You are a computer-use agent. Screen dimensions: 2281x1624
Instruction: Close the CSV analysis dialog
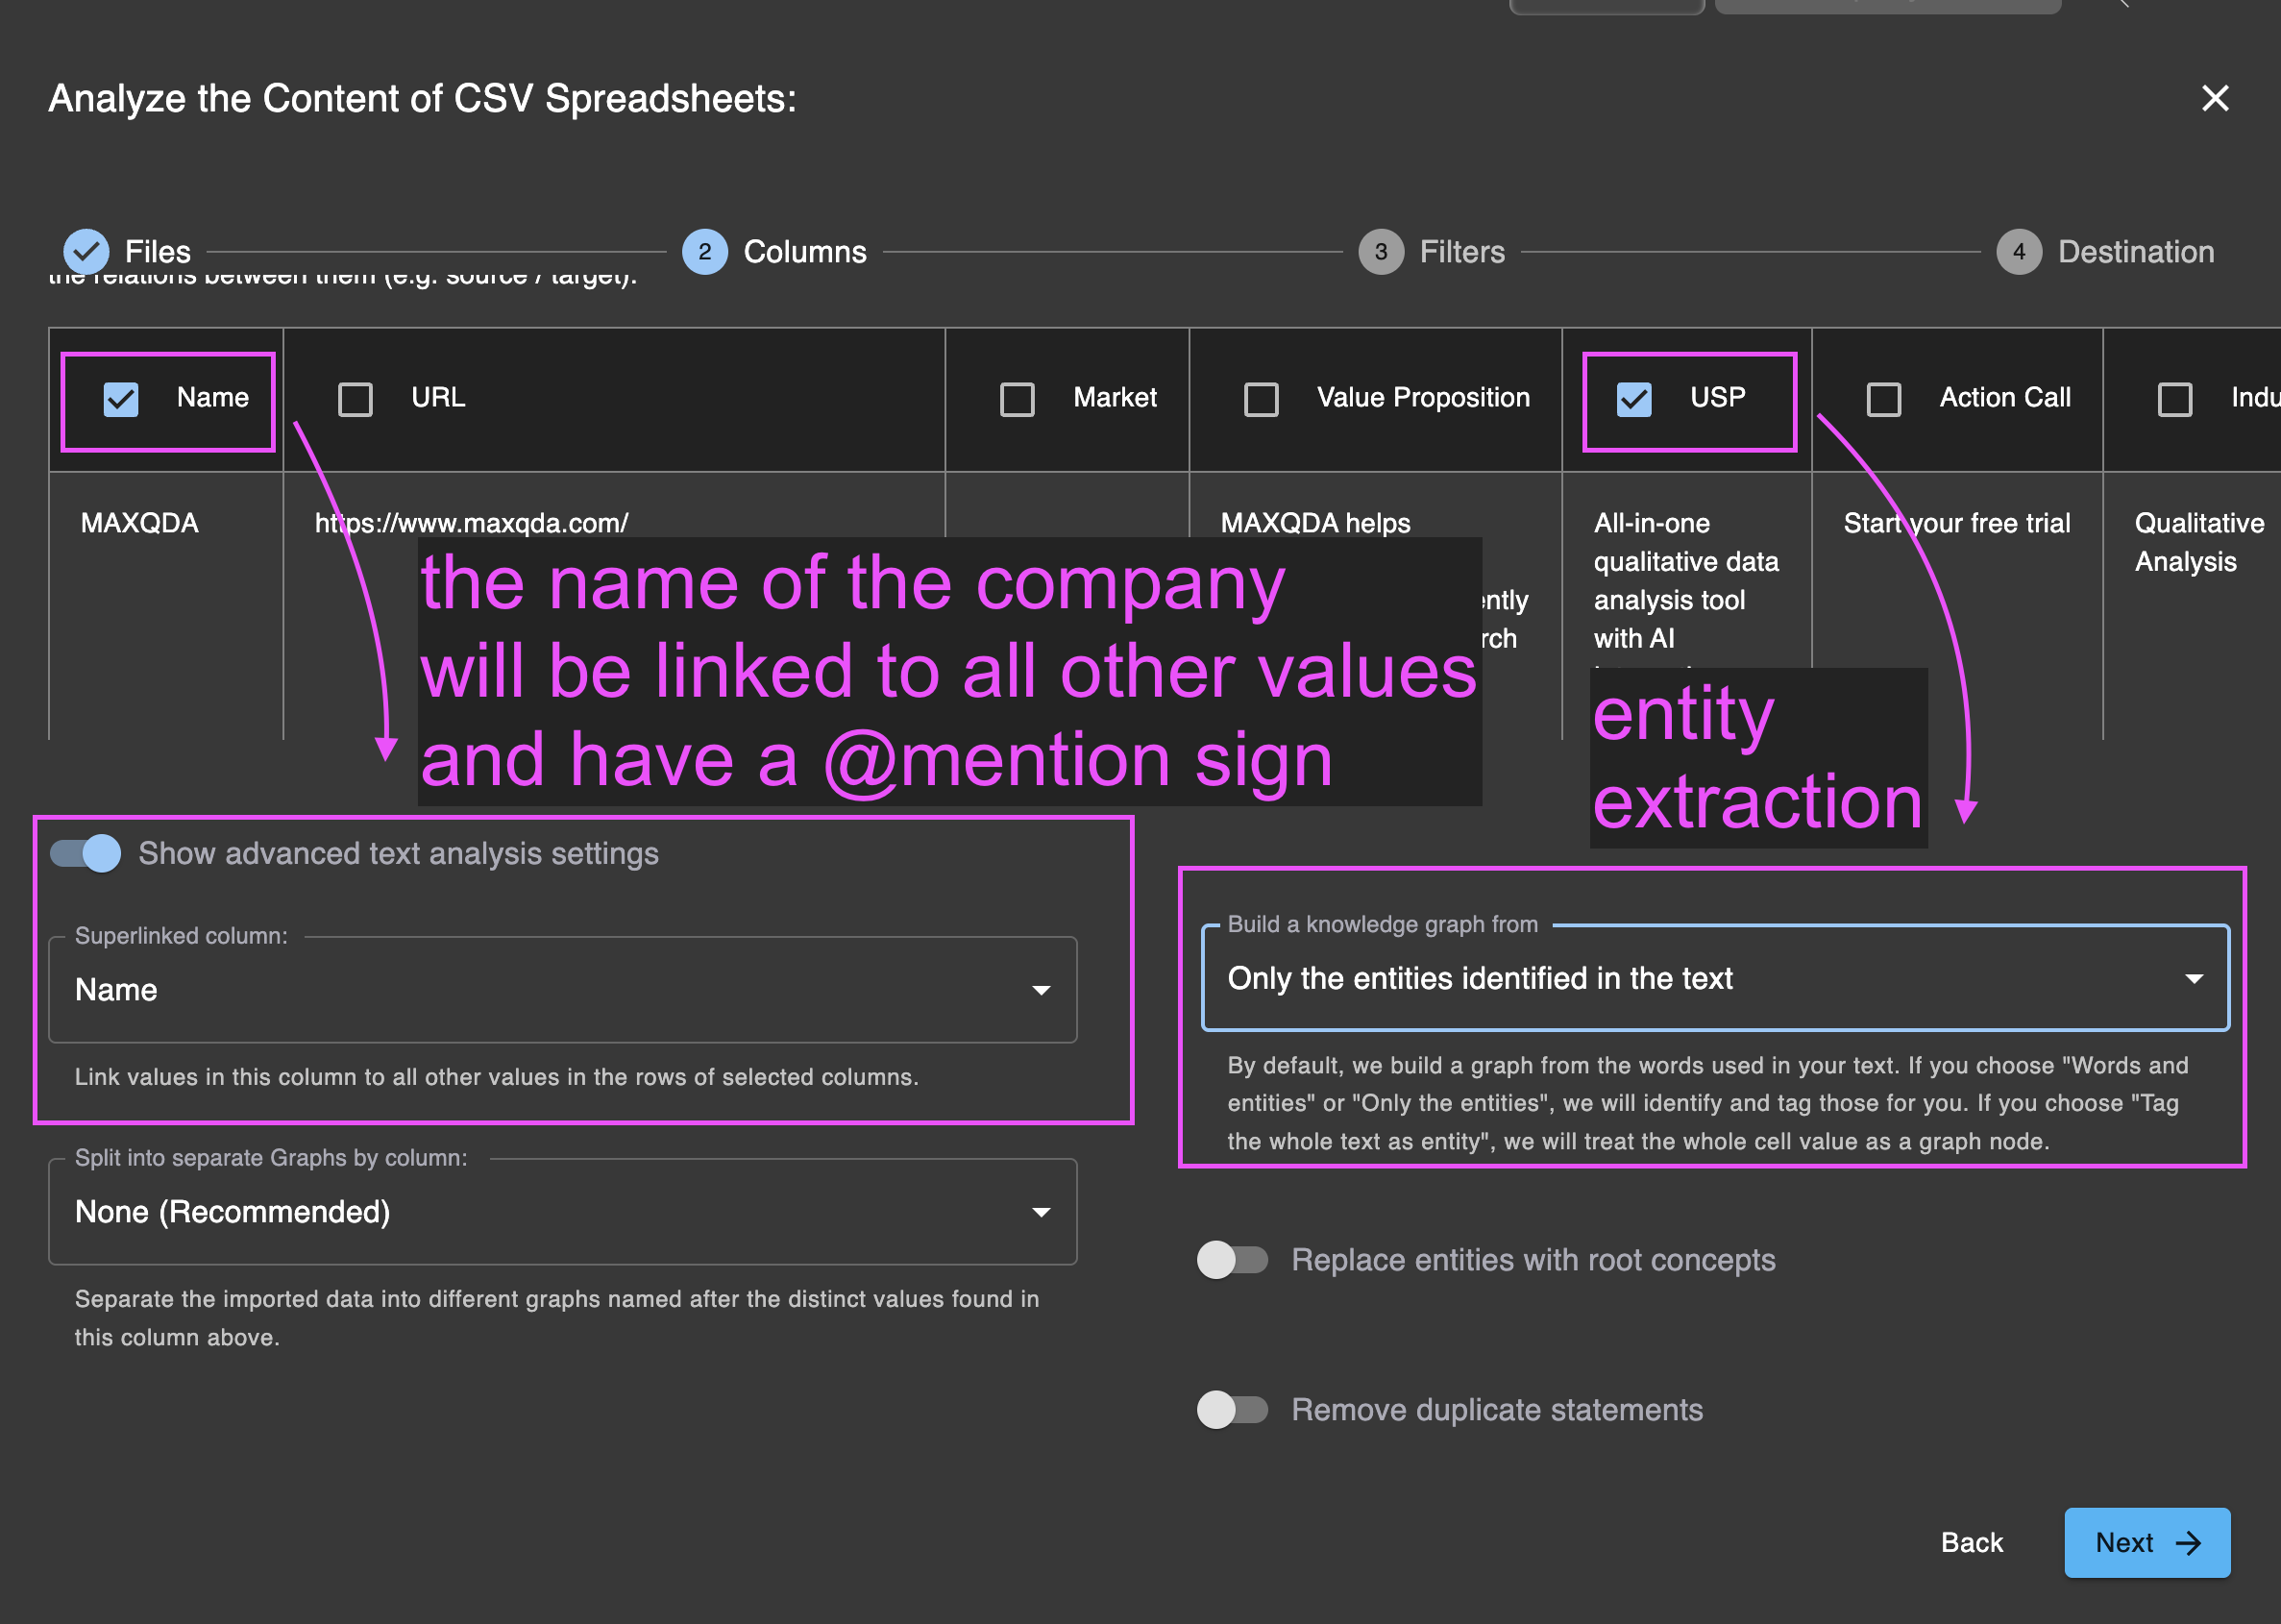coord(2215,98)
